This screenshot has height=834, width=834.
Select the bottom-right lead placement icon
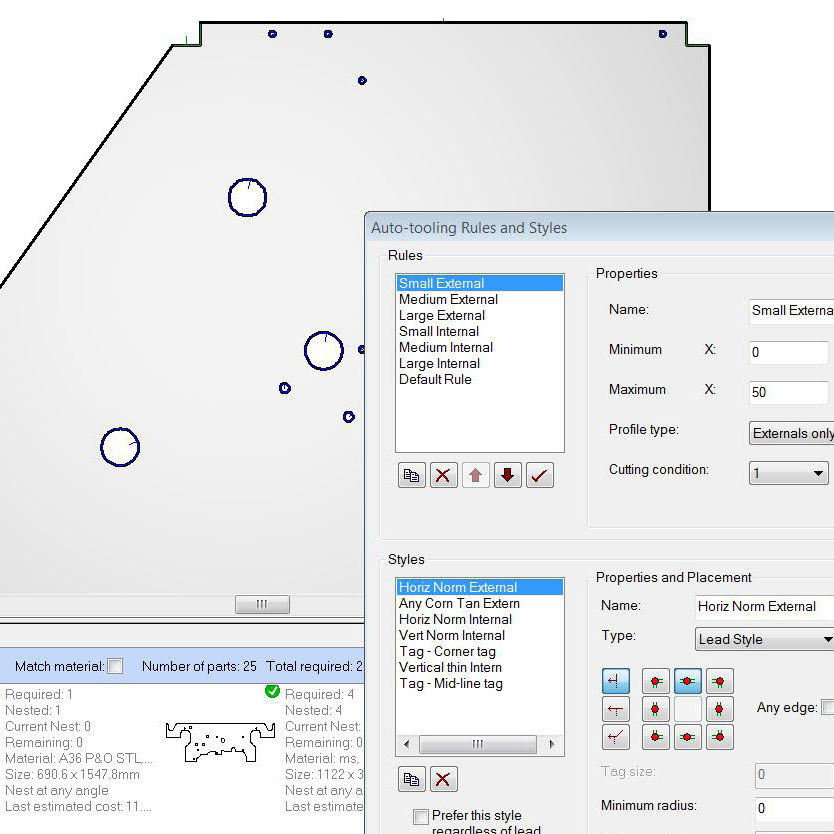tap(719, 737)
